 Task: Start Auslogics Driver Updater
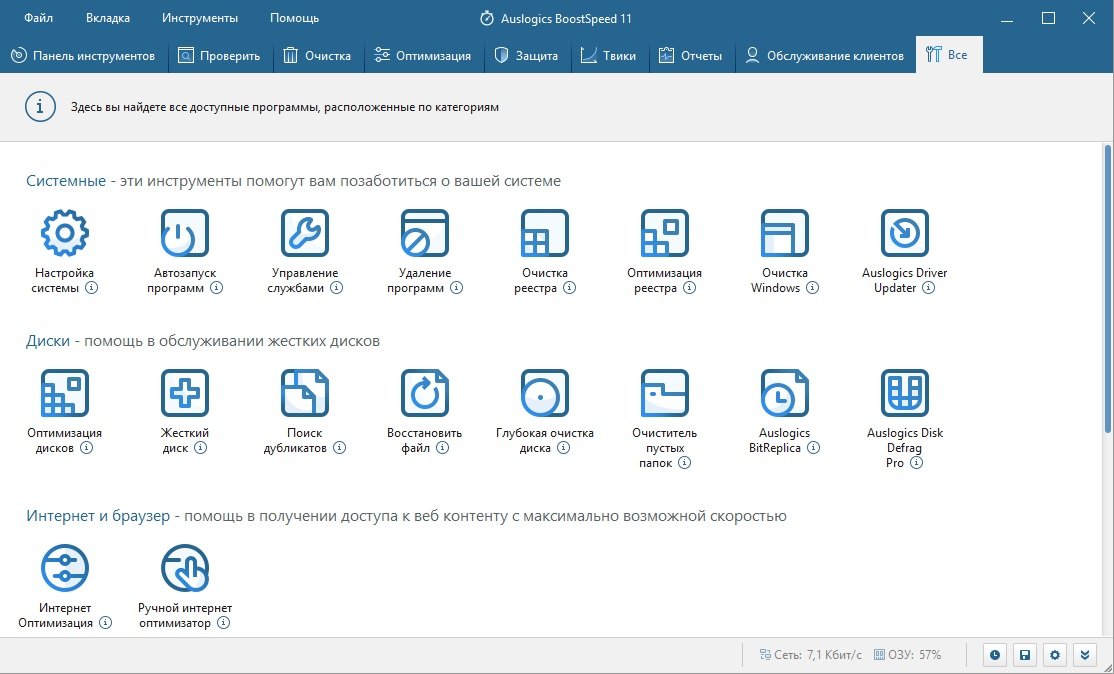tap(904, 233)
